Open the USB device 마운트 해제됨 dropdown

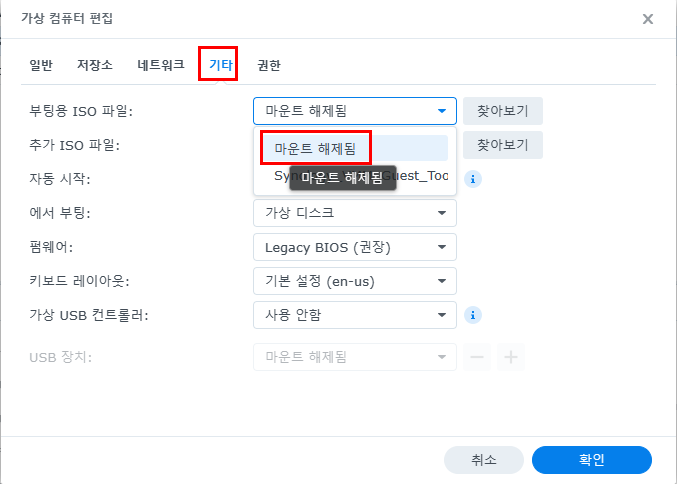pos(355,357)
